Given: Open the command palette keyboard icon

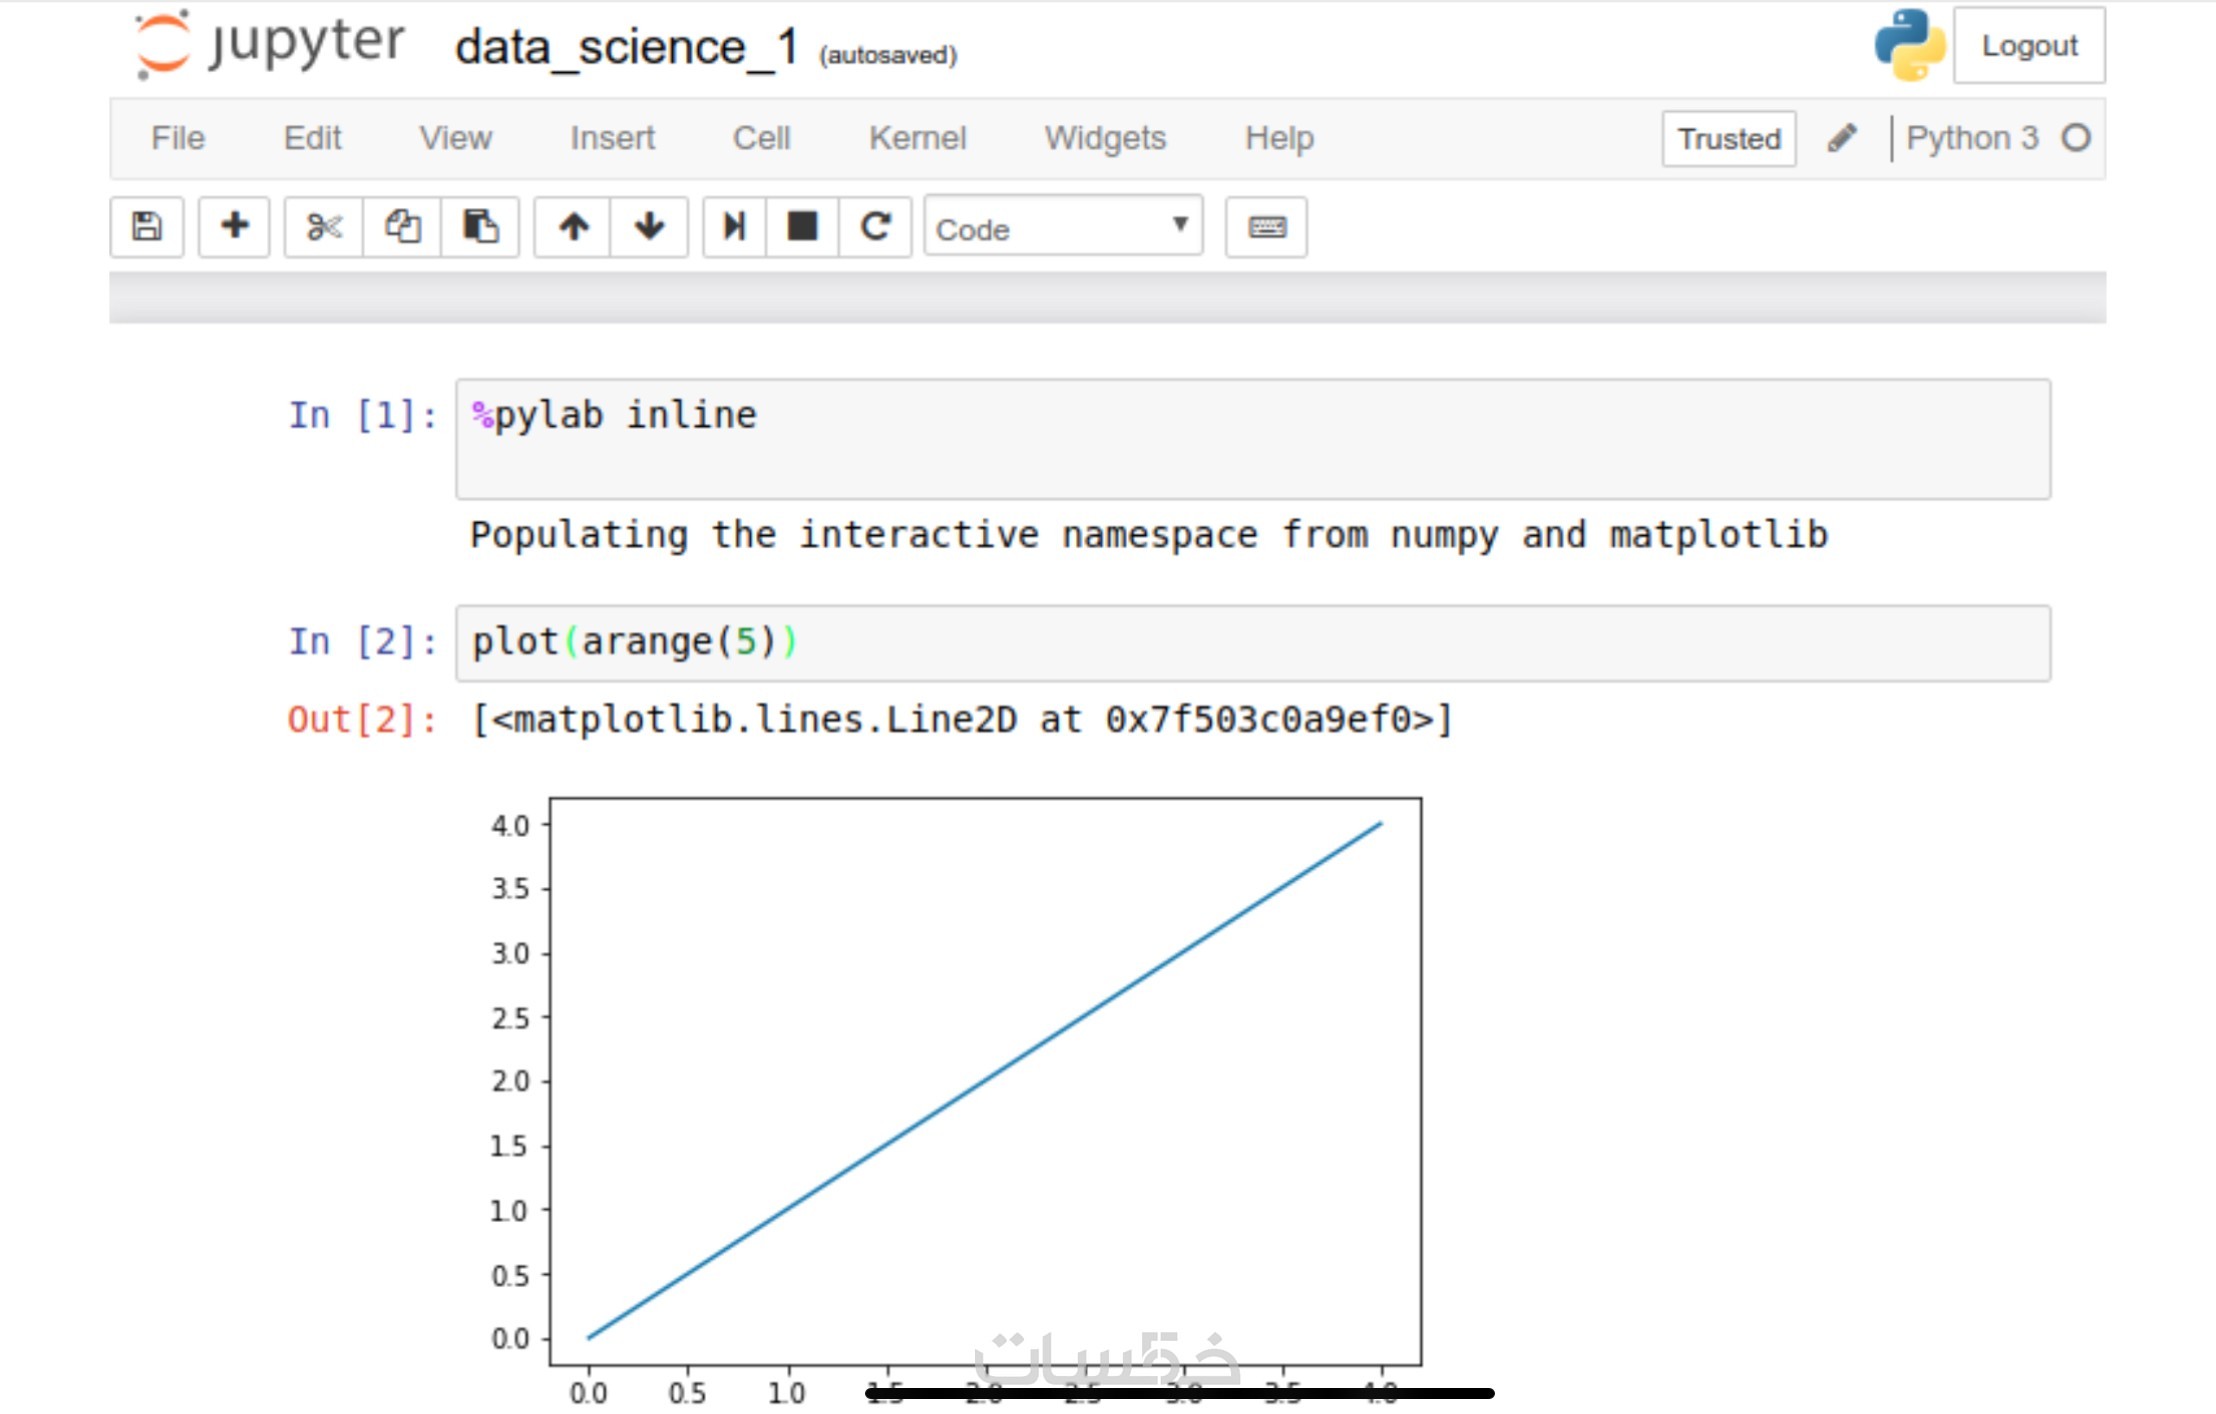Looking at the screenshot, I should coord(1267,227).
